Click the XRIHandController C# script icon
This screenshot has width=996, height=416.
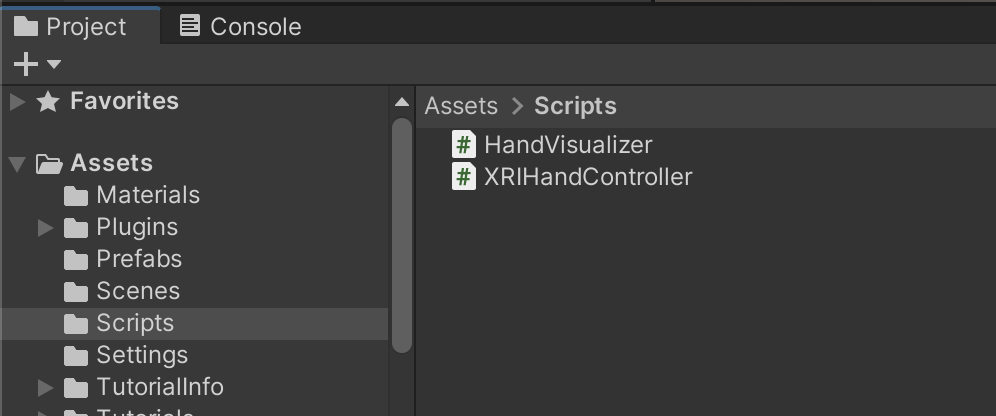[x=464, y=177]
